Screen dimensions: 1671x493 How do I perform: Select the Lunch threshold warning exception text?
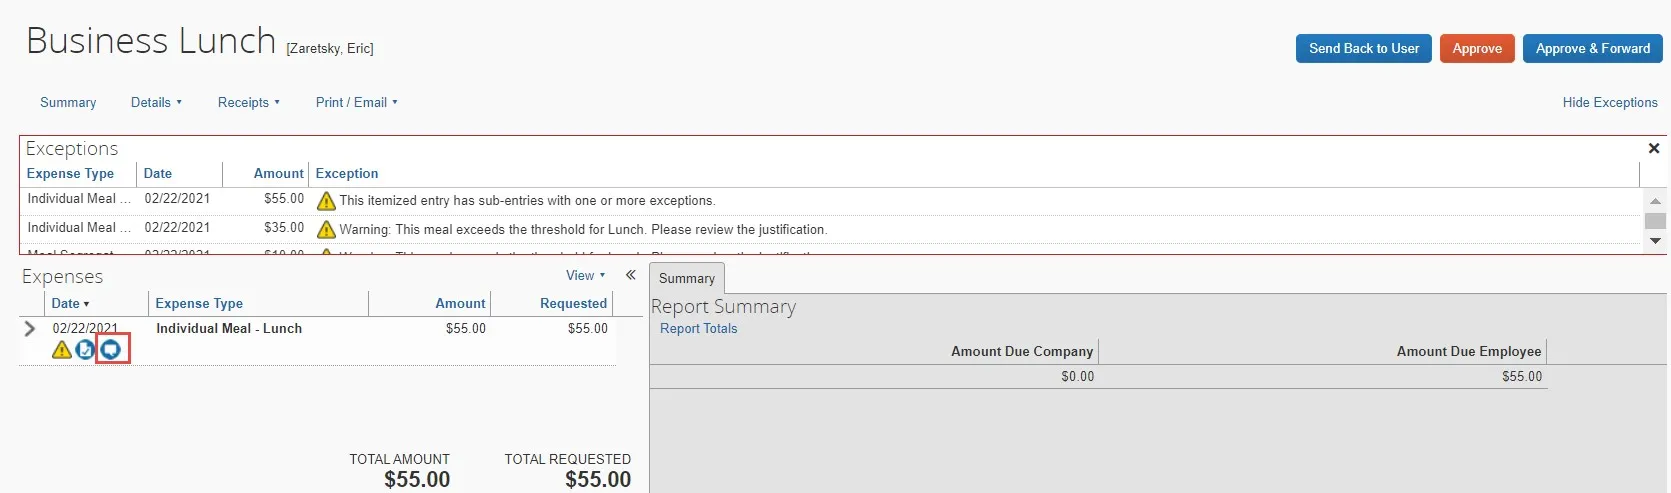583,230
